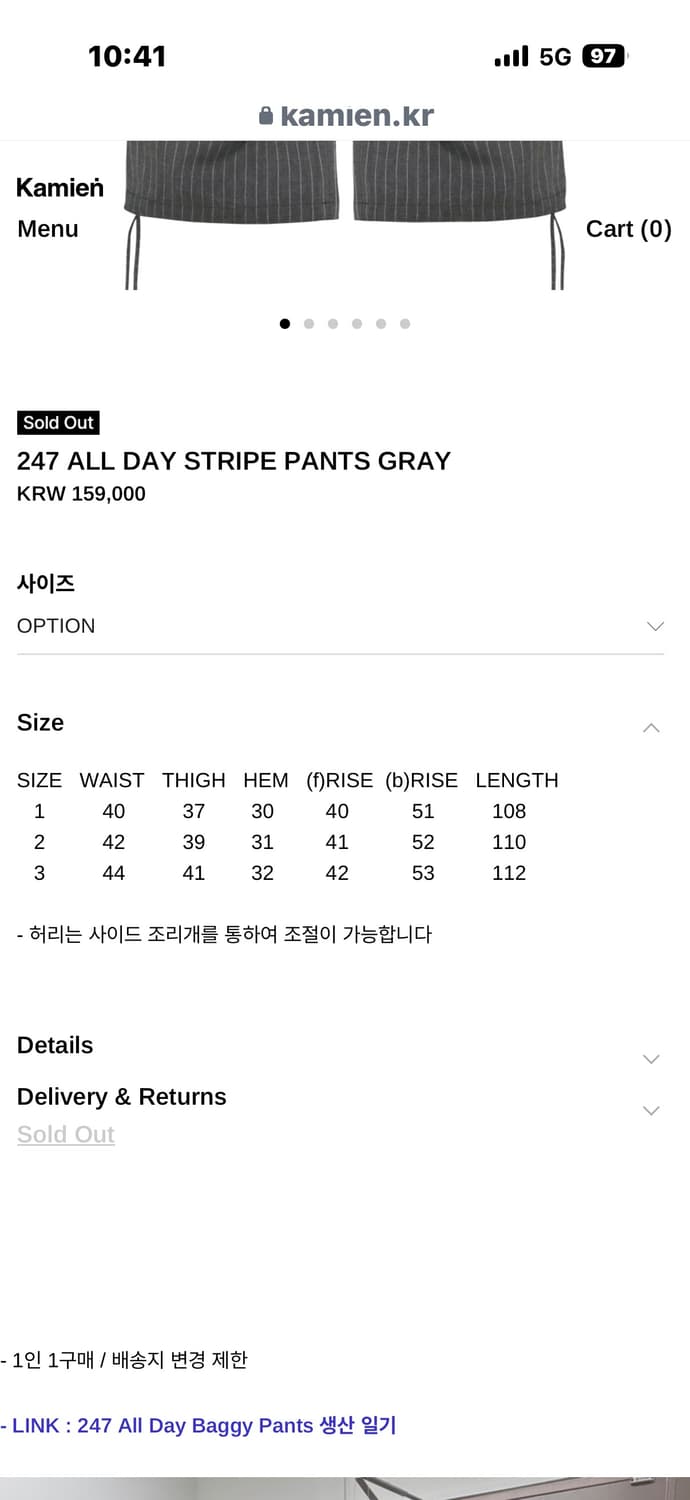Open the OPTION size dropdown
Image resolution: width=690 pixels, height=1500 pixels.
[340, 626]
